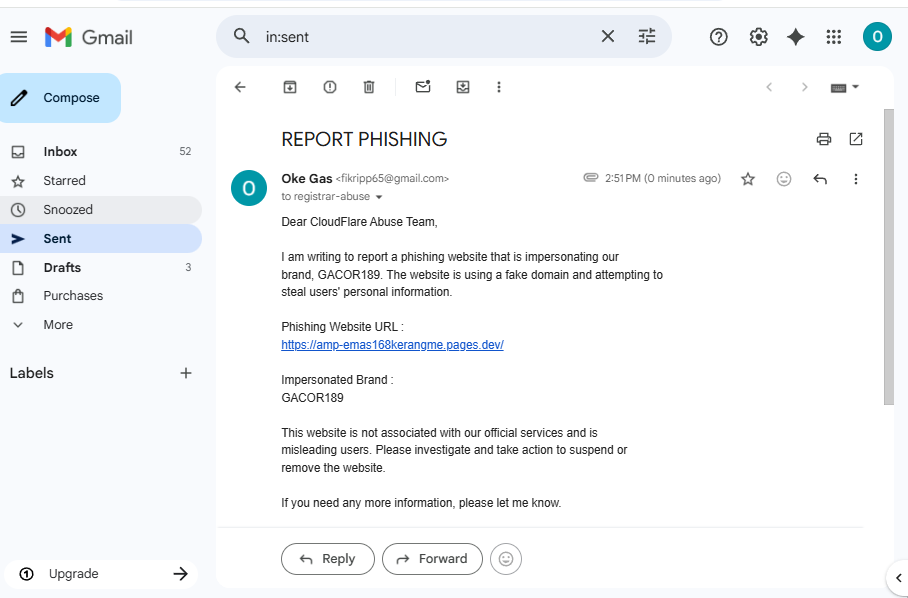The height and width of the screenshot is (598, 908).
Task: Open the toolbar More options menu
Action: 499,87
